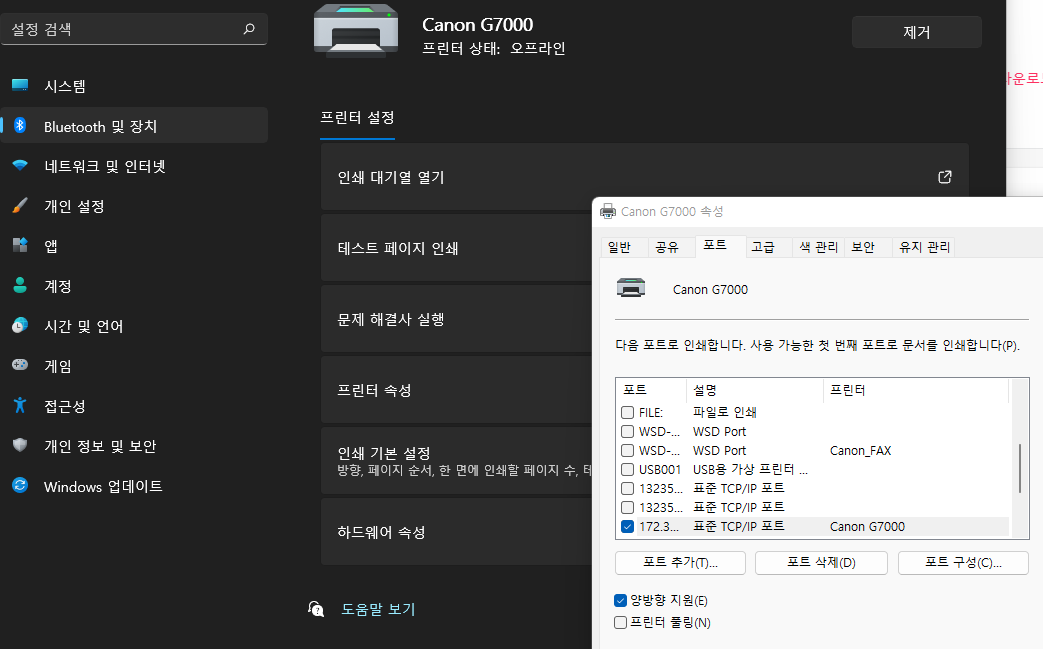Image resolution: width=1043 pixels, height=649 pixels.
Task: Open 하드웨어 속성
Action: tap(456, 532)
